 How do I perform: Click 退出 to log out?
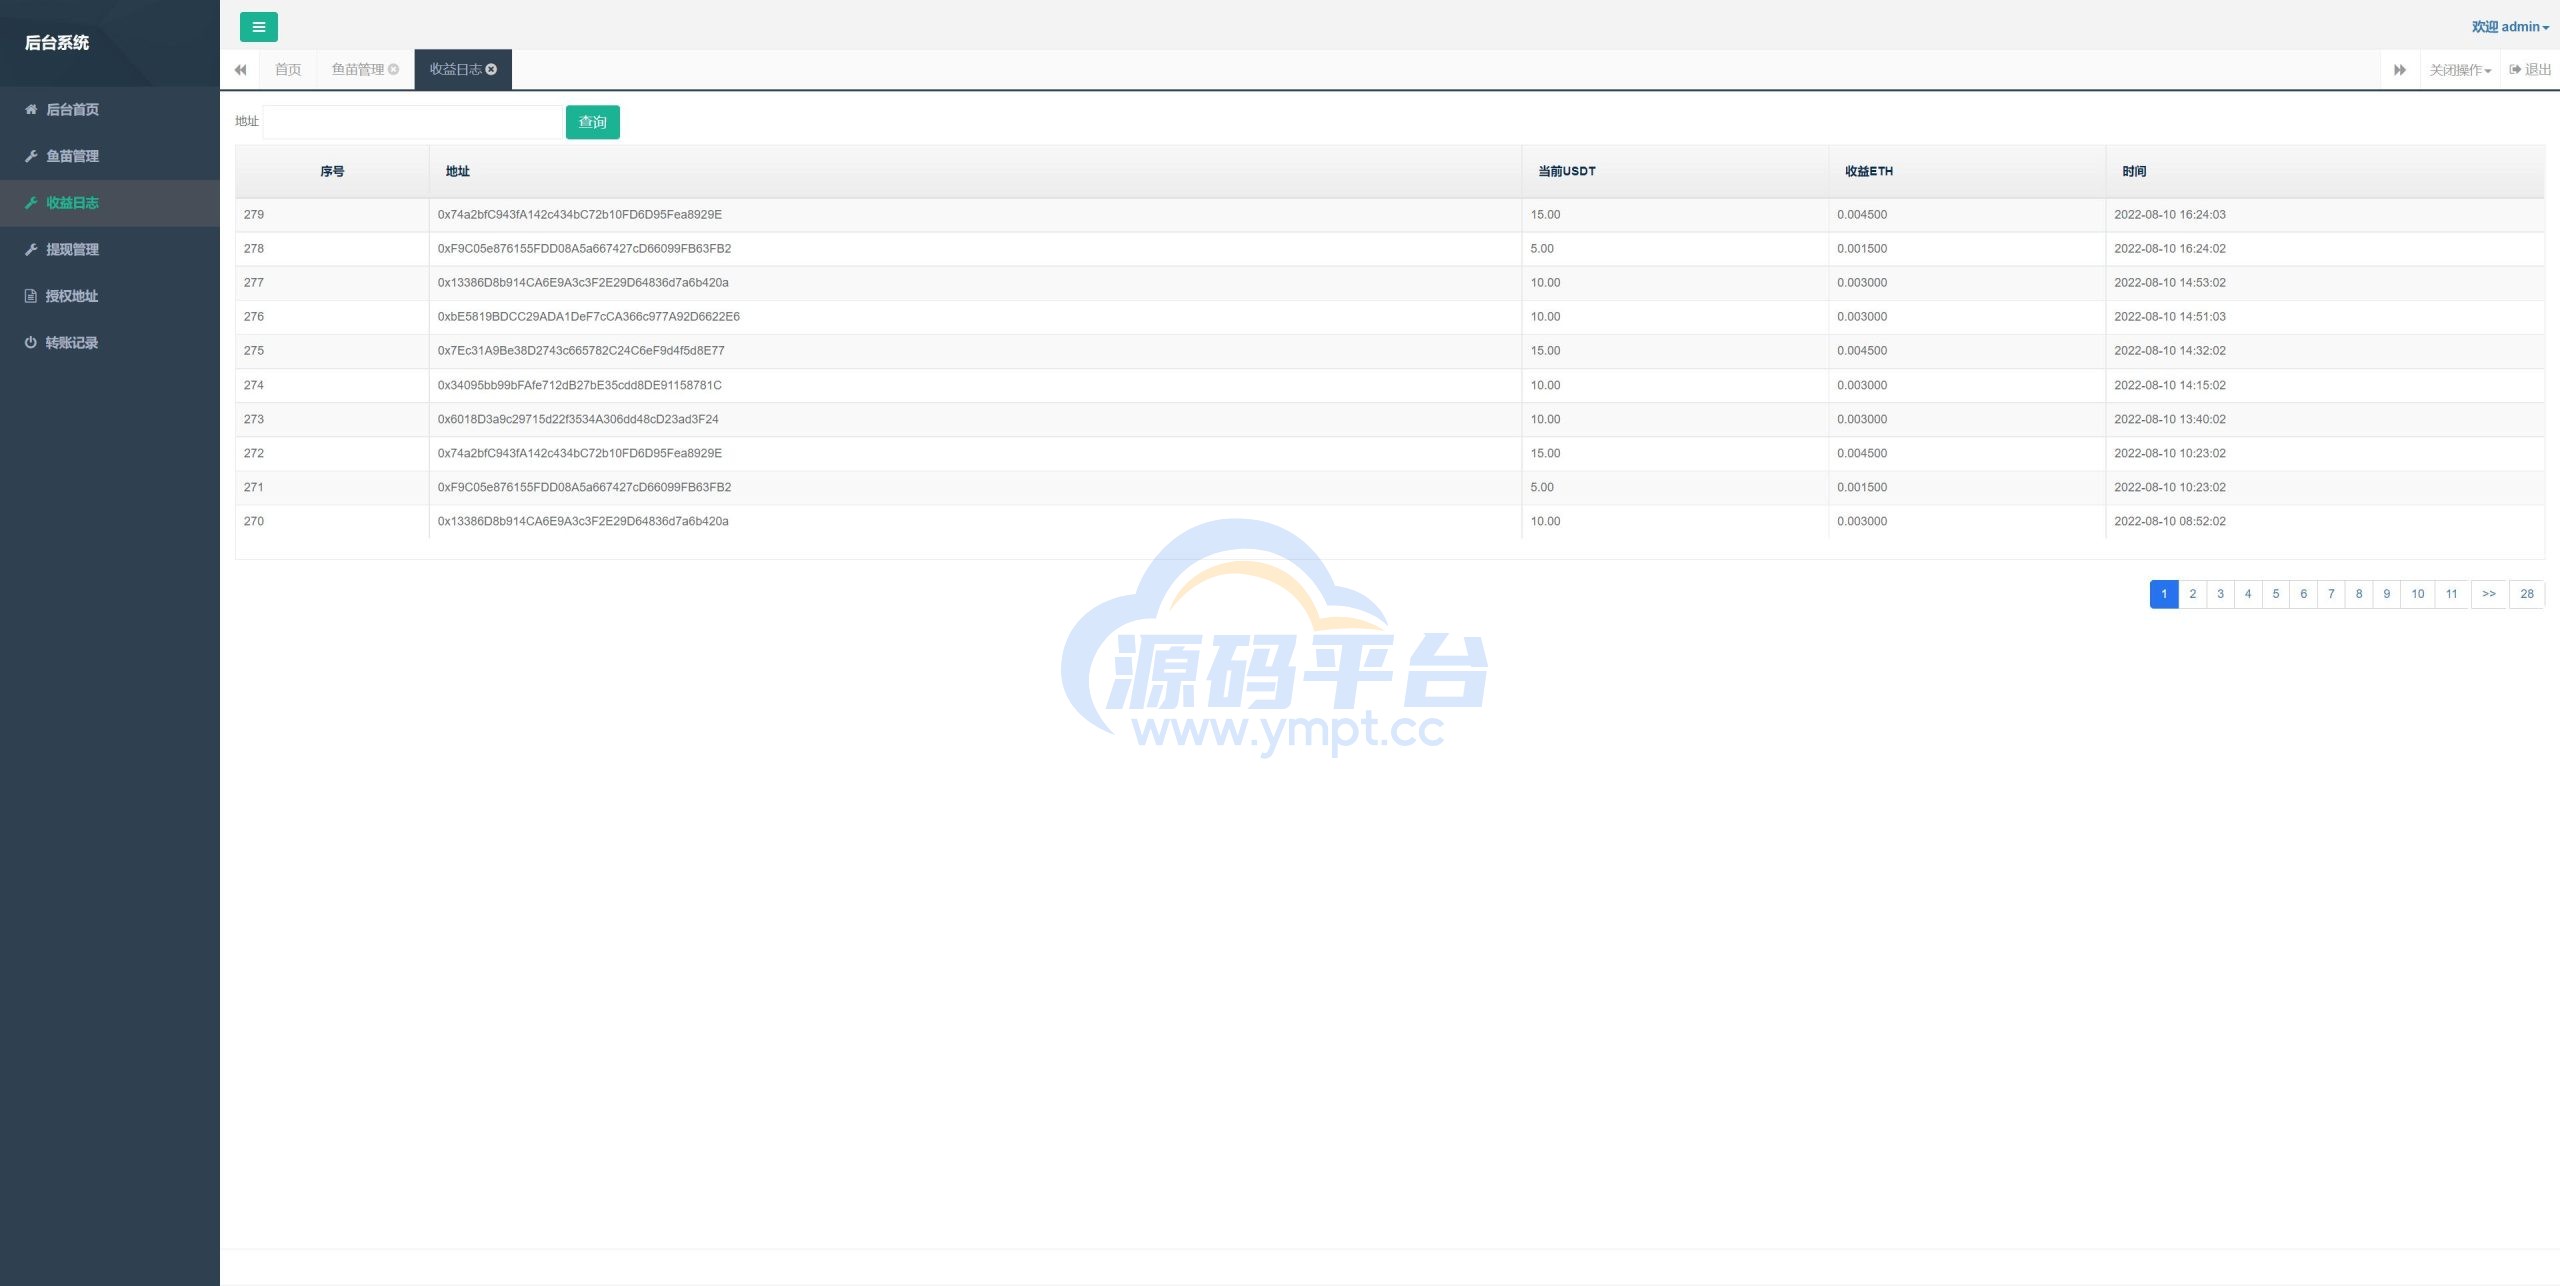2530,70
